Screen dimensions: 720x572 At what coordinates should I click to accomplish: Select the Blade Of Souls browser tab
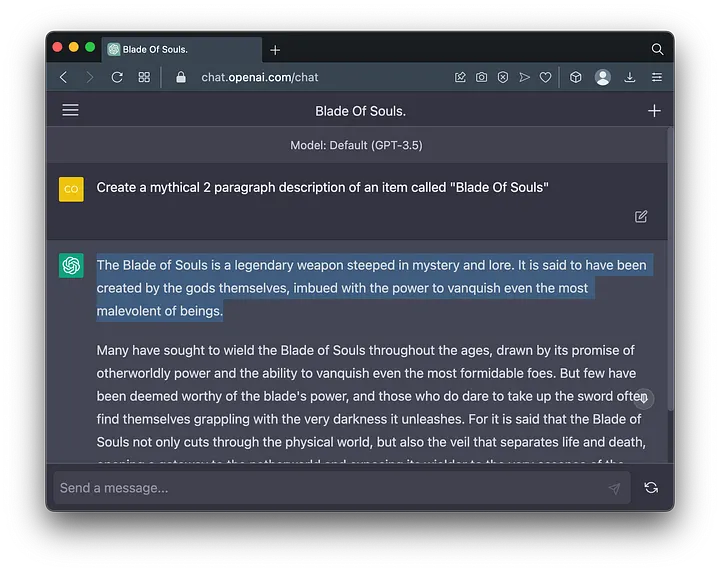(x=180, y=49)
